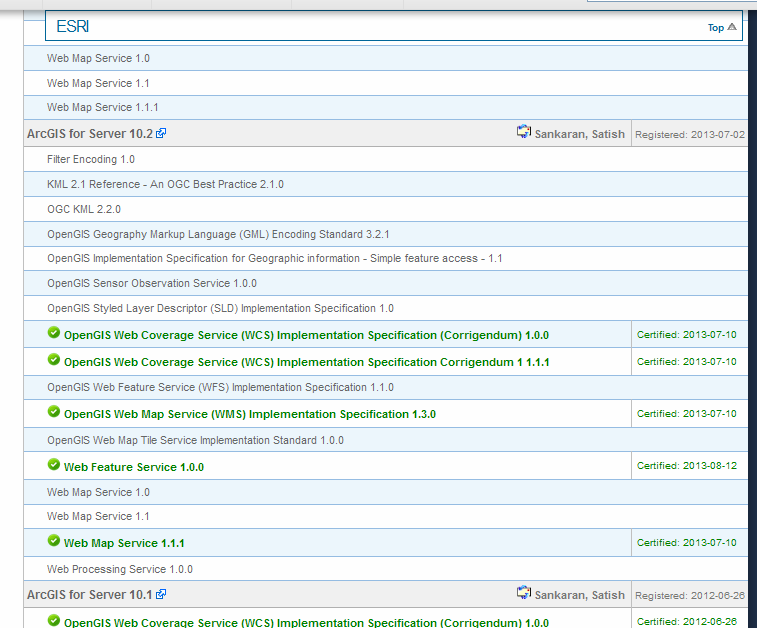757x628 pixels.
Task: Open WCS Corrigendum 1.0.0 under ArcGIS 10.1
Action: 306,623
